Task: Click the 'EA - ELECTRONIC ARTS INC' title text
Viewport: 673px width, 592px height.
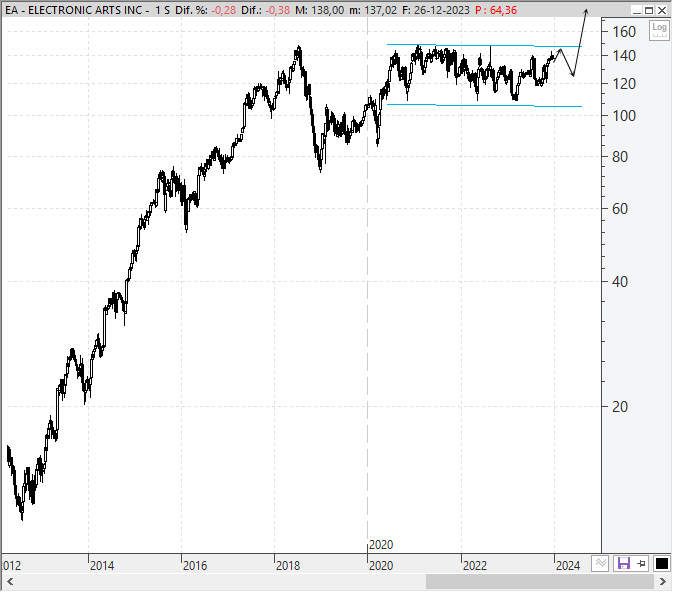Action: (73, 10)
